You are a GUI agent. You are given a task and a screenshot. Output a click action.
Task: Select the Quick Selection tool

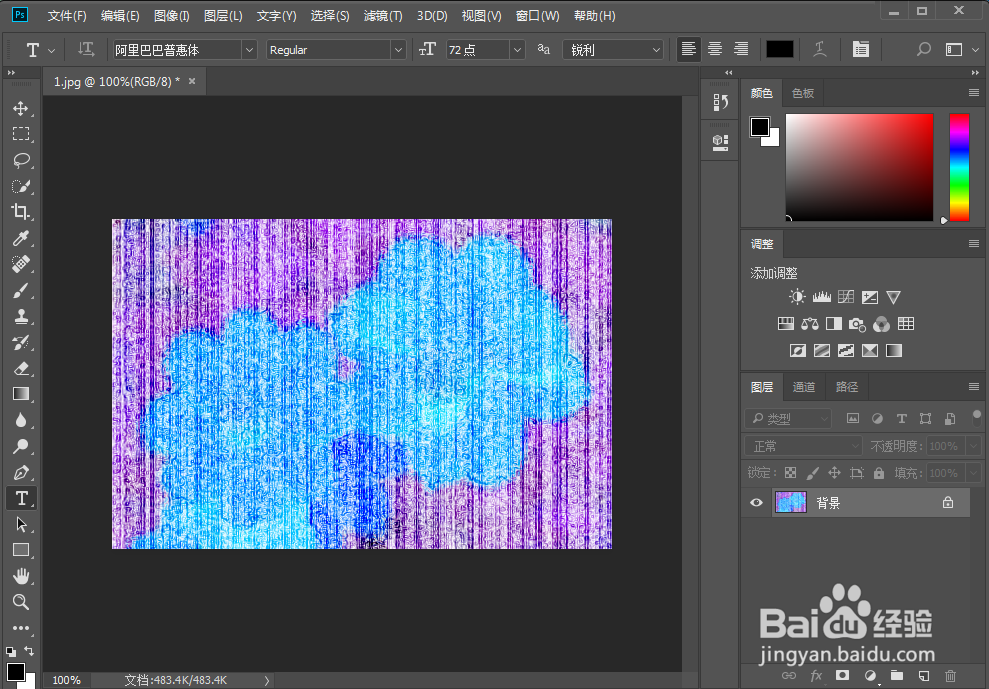pyautogui.click(x=21, y=186)
